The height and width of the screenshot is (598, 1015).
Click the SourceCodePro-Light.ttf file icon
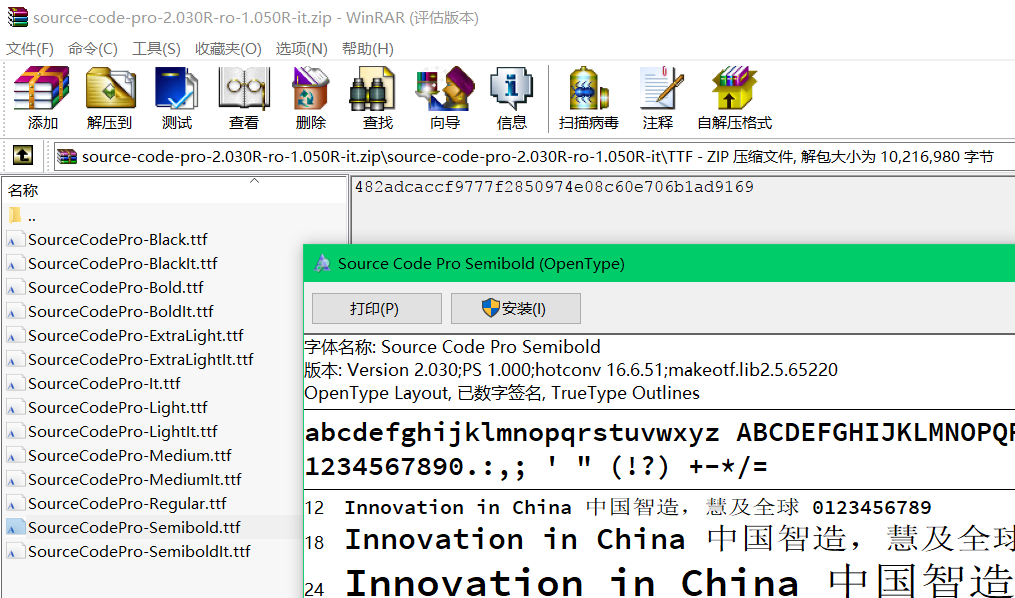pyautogui.click(x=15, y=408)
